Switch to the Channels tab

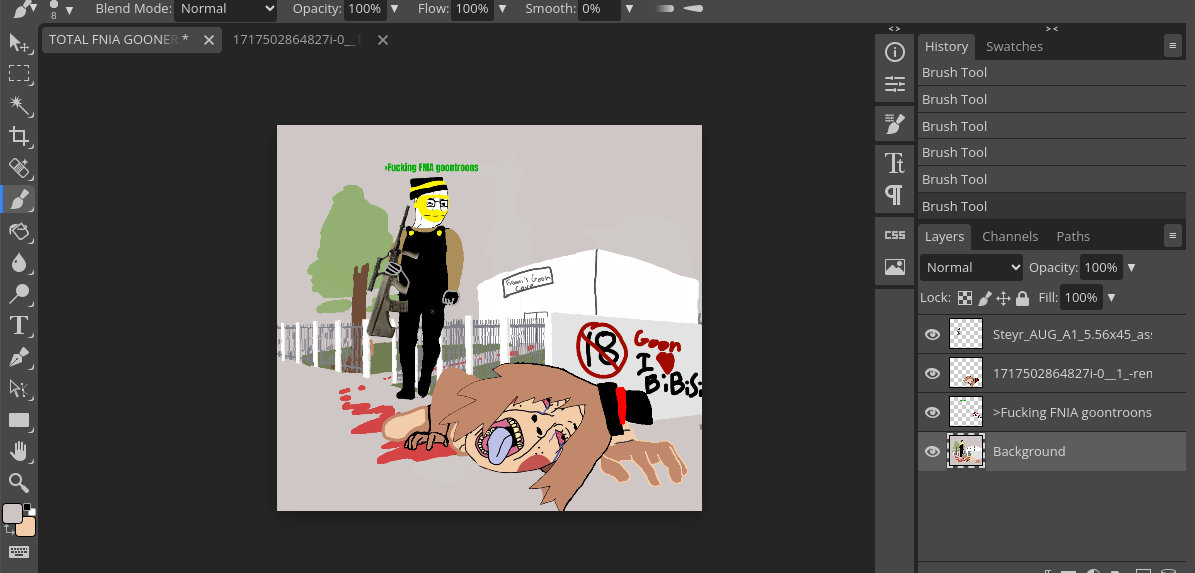1010,237
